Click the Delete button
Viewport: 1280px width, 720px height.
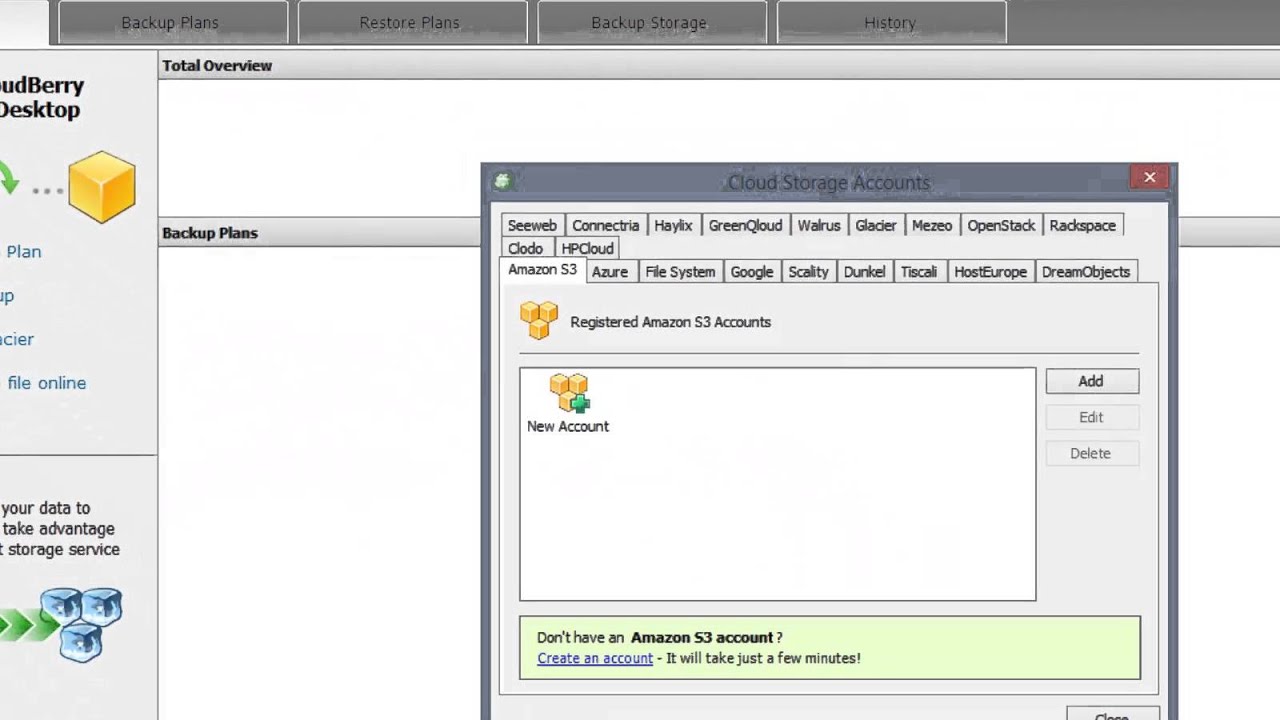(1092, 453)
